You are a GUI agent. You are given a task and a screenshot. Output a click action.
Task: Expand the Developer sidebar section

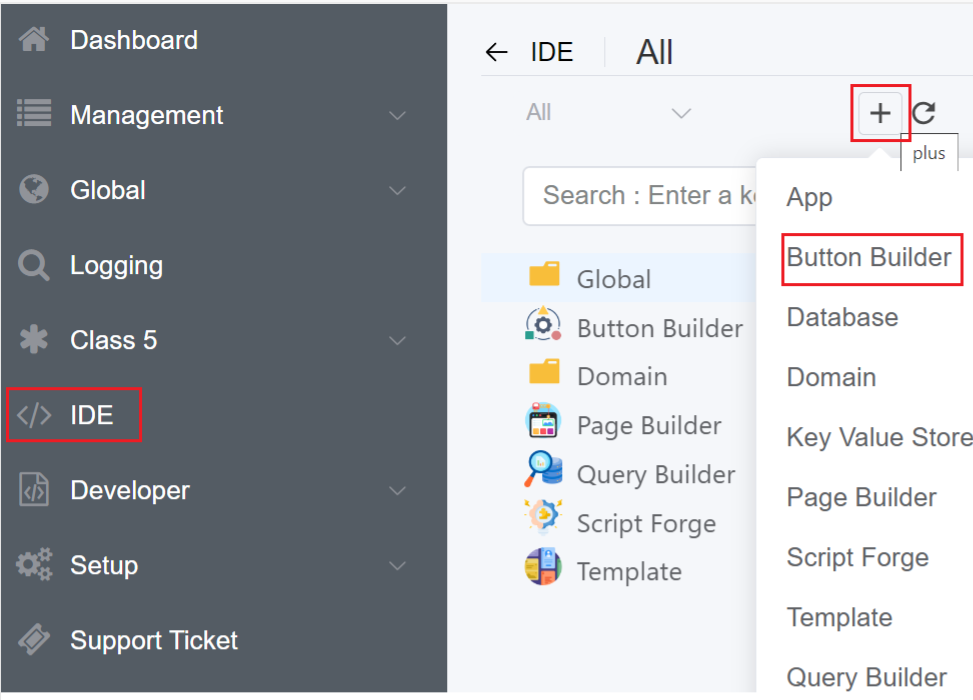click(x=397, y=491)
